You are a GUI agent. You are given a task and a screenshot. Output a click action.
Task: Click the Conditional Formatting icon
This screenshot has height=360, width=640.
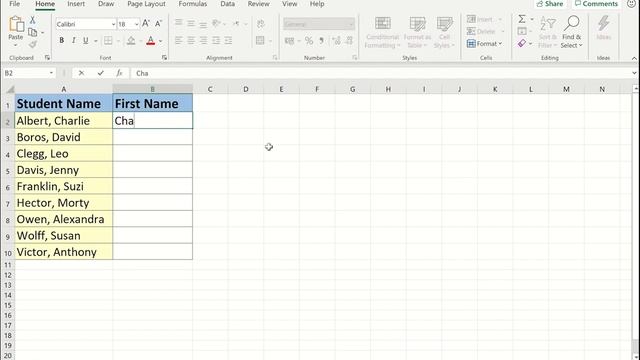(x=382, y=24)
